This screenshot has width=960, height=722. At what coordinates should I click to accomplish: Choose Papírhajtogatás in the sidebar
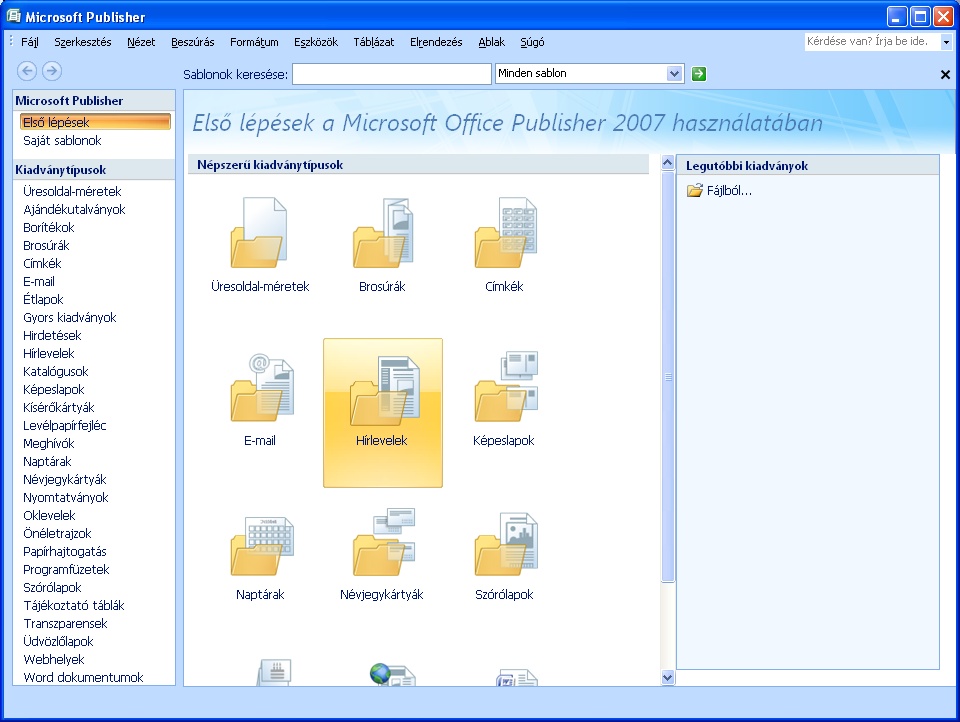(x=65, y=552)
